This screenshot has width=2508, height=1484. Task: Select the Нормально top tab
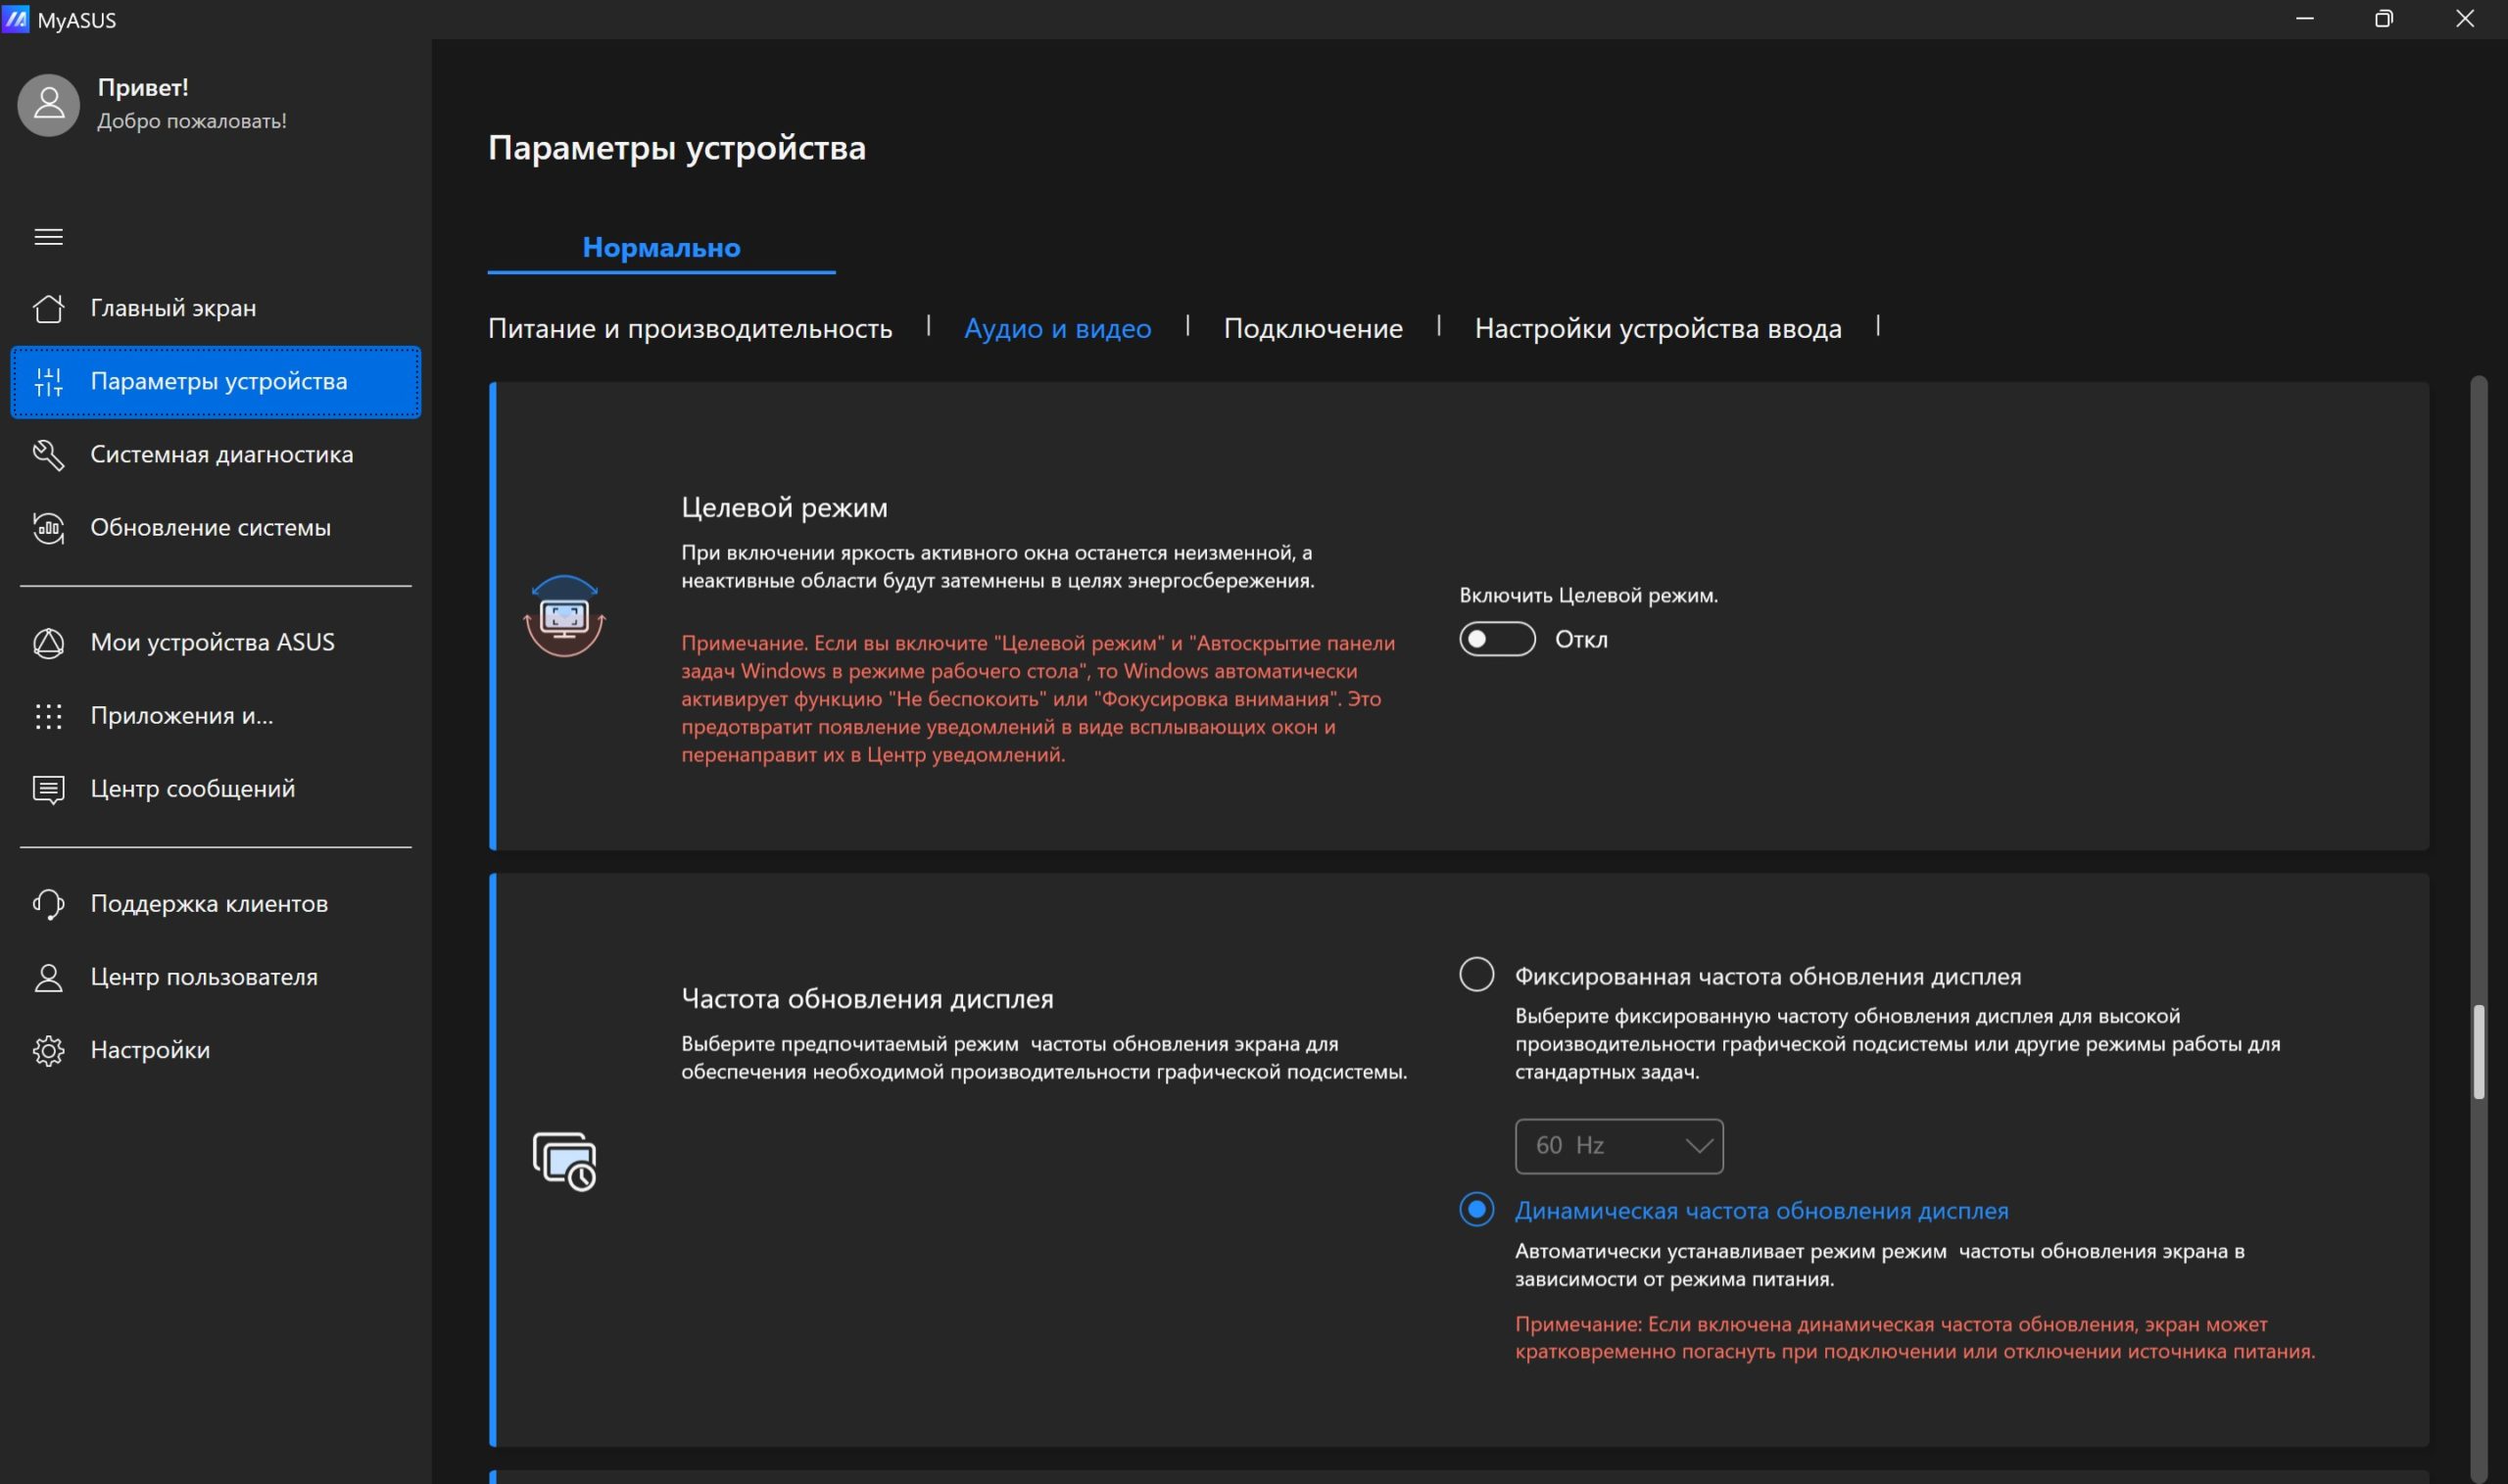[x=661, y=247]
